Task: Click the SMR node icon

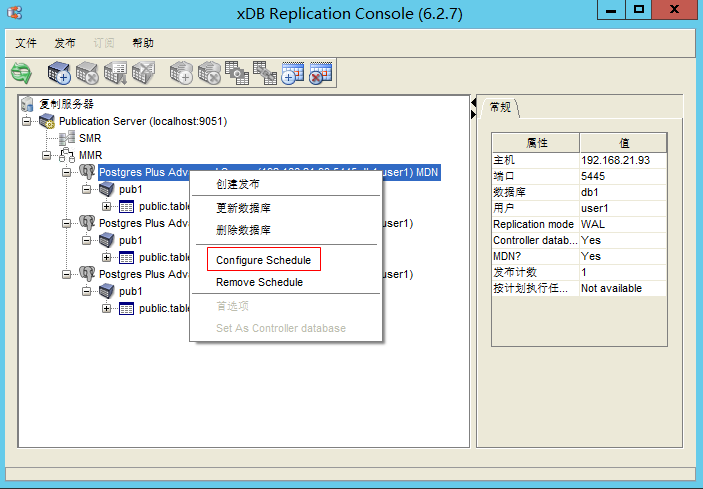Action: pyautogui.click(x=67, y=138)
